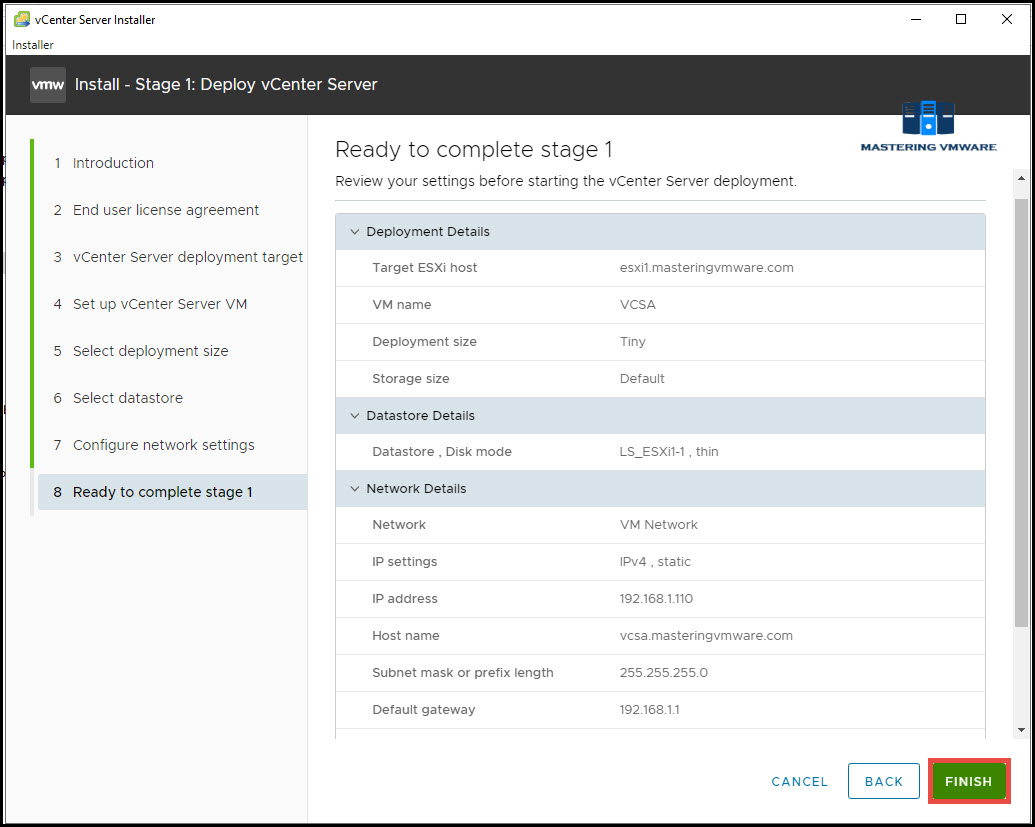
Task: Click the 'Tiny' deployment size value
Action: [632, 342]
